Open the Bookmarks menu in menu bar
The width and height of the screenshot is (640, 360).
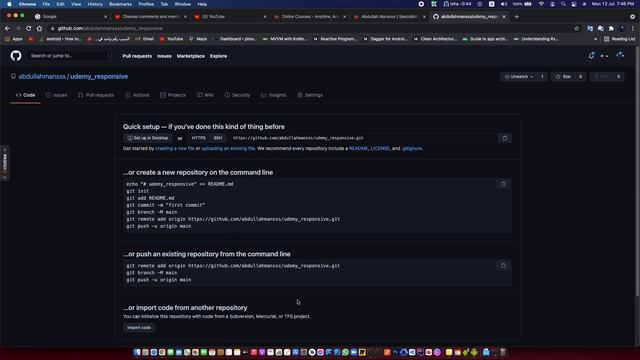point(120,4)
